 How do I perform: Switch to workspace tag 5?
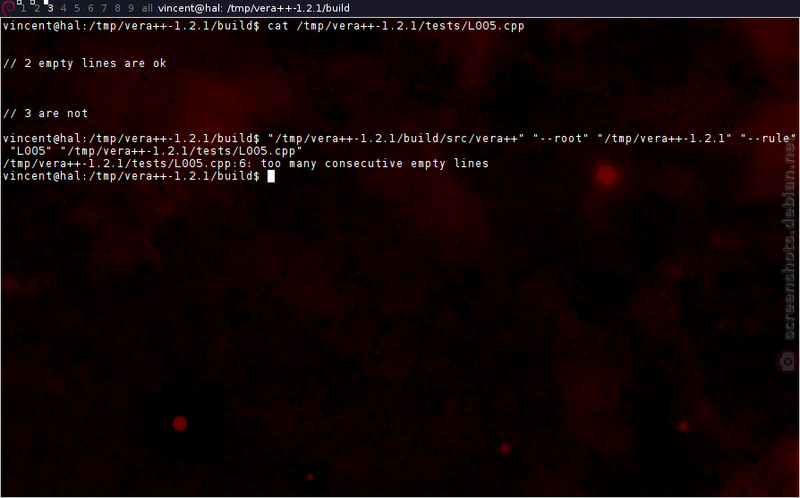point(77,8)
